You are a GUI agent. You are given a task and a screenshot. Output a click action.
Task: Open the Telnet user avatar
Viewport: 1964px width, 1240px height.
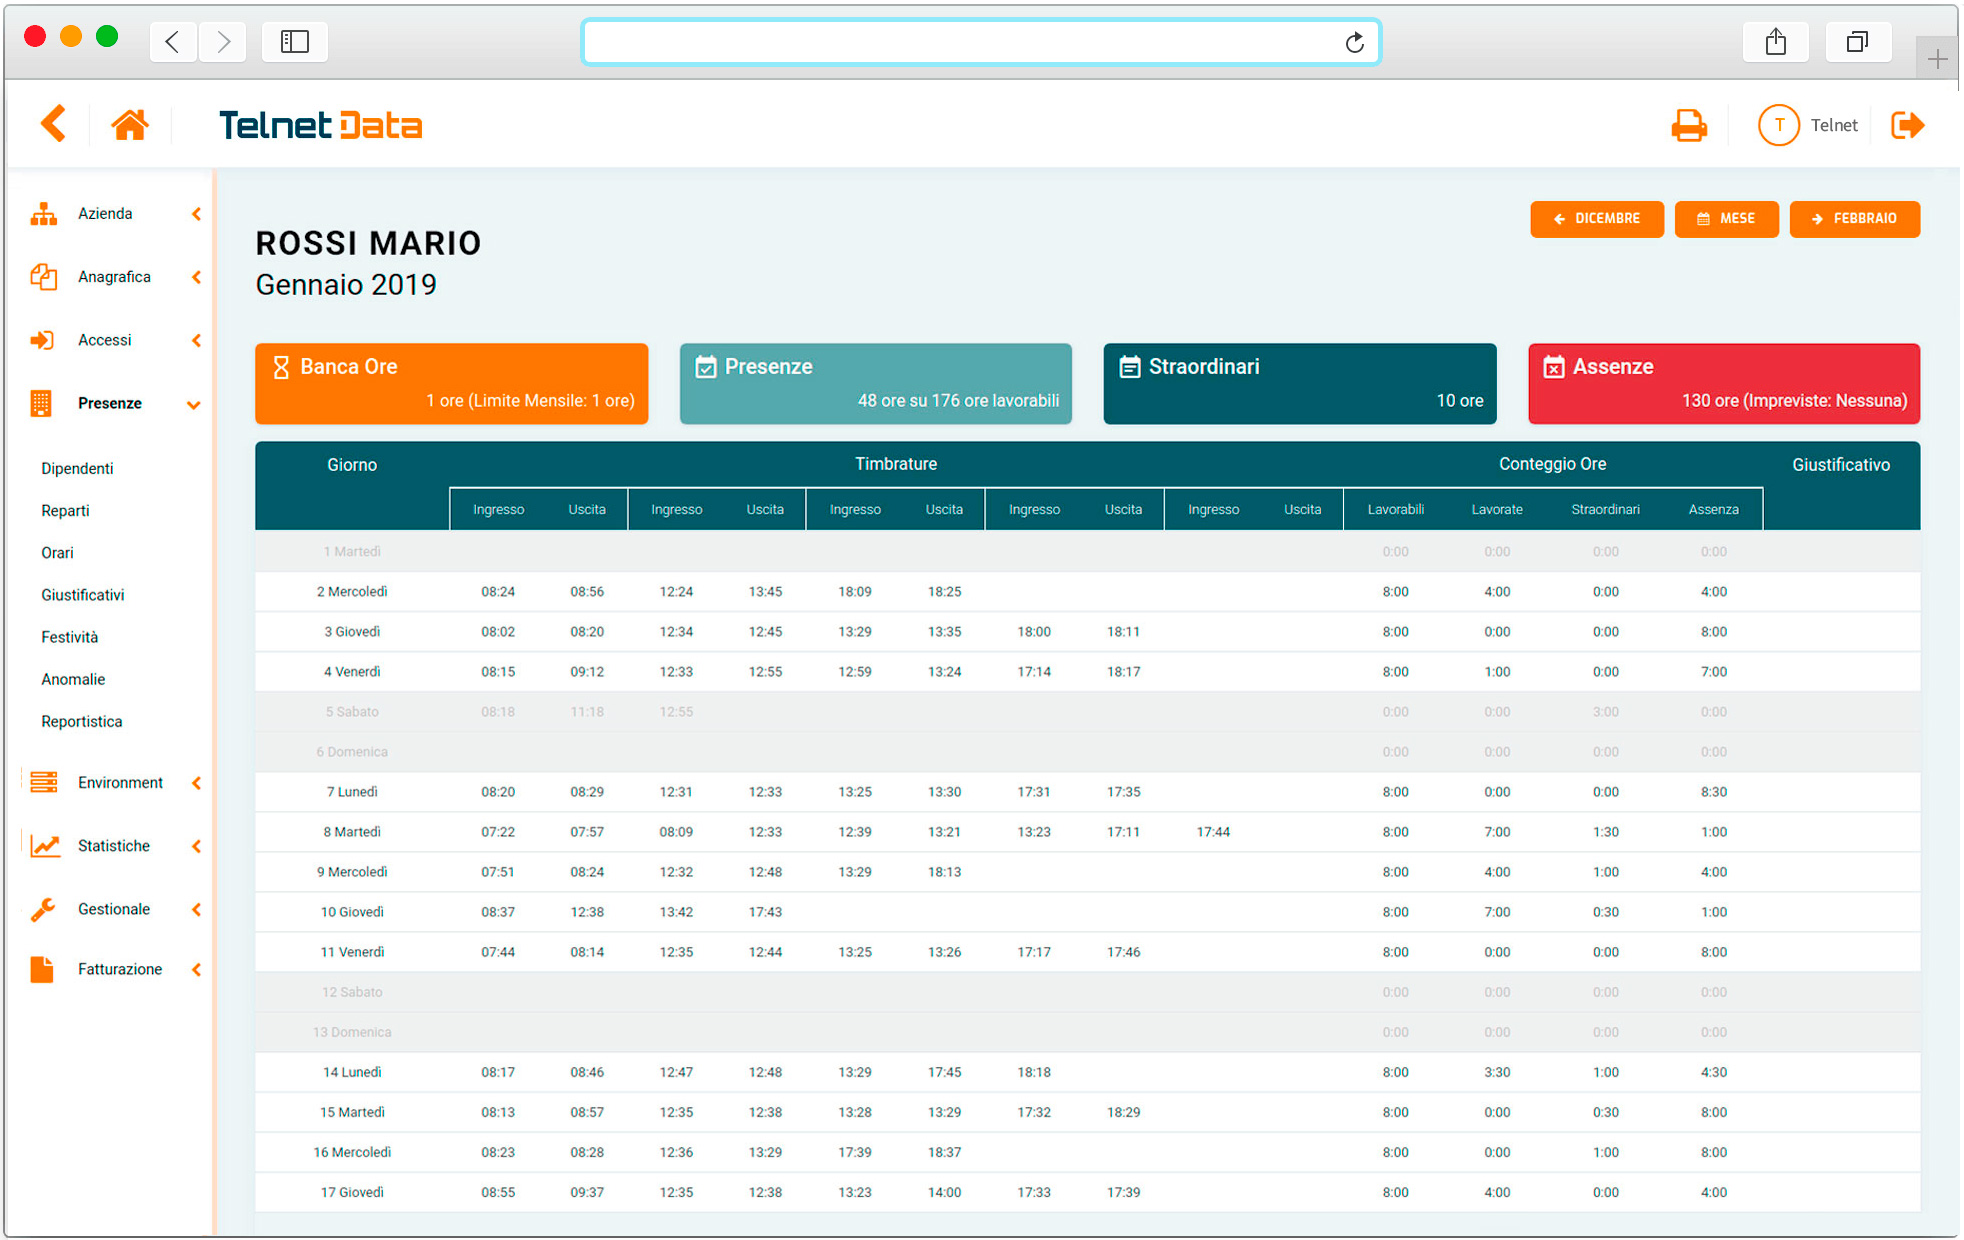click(1778, 125)
